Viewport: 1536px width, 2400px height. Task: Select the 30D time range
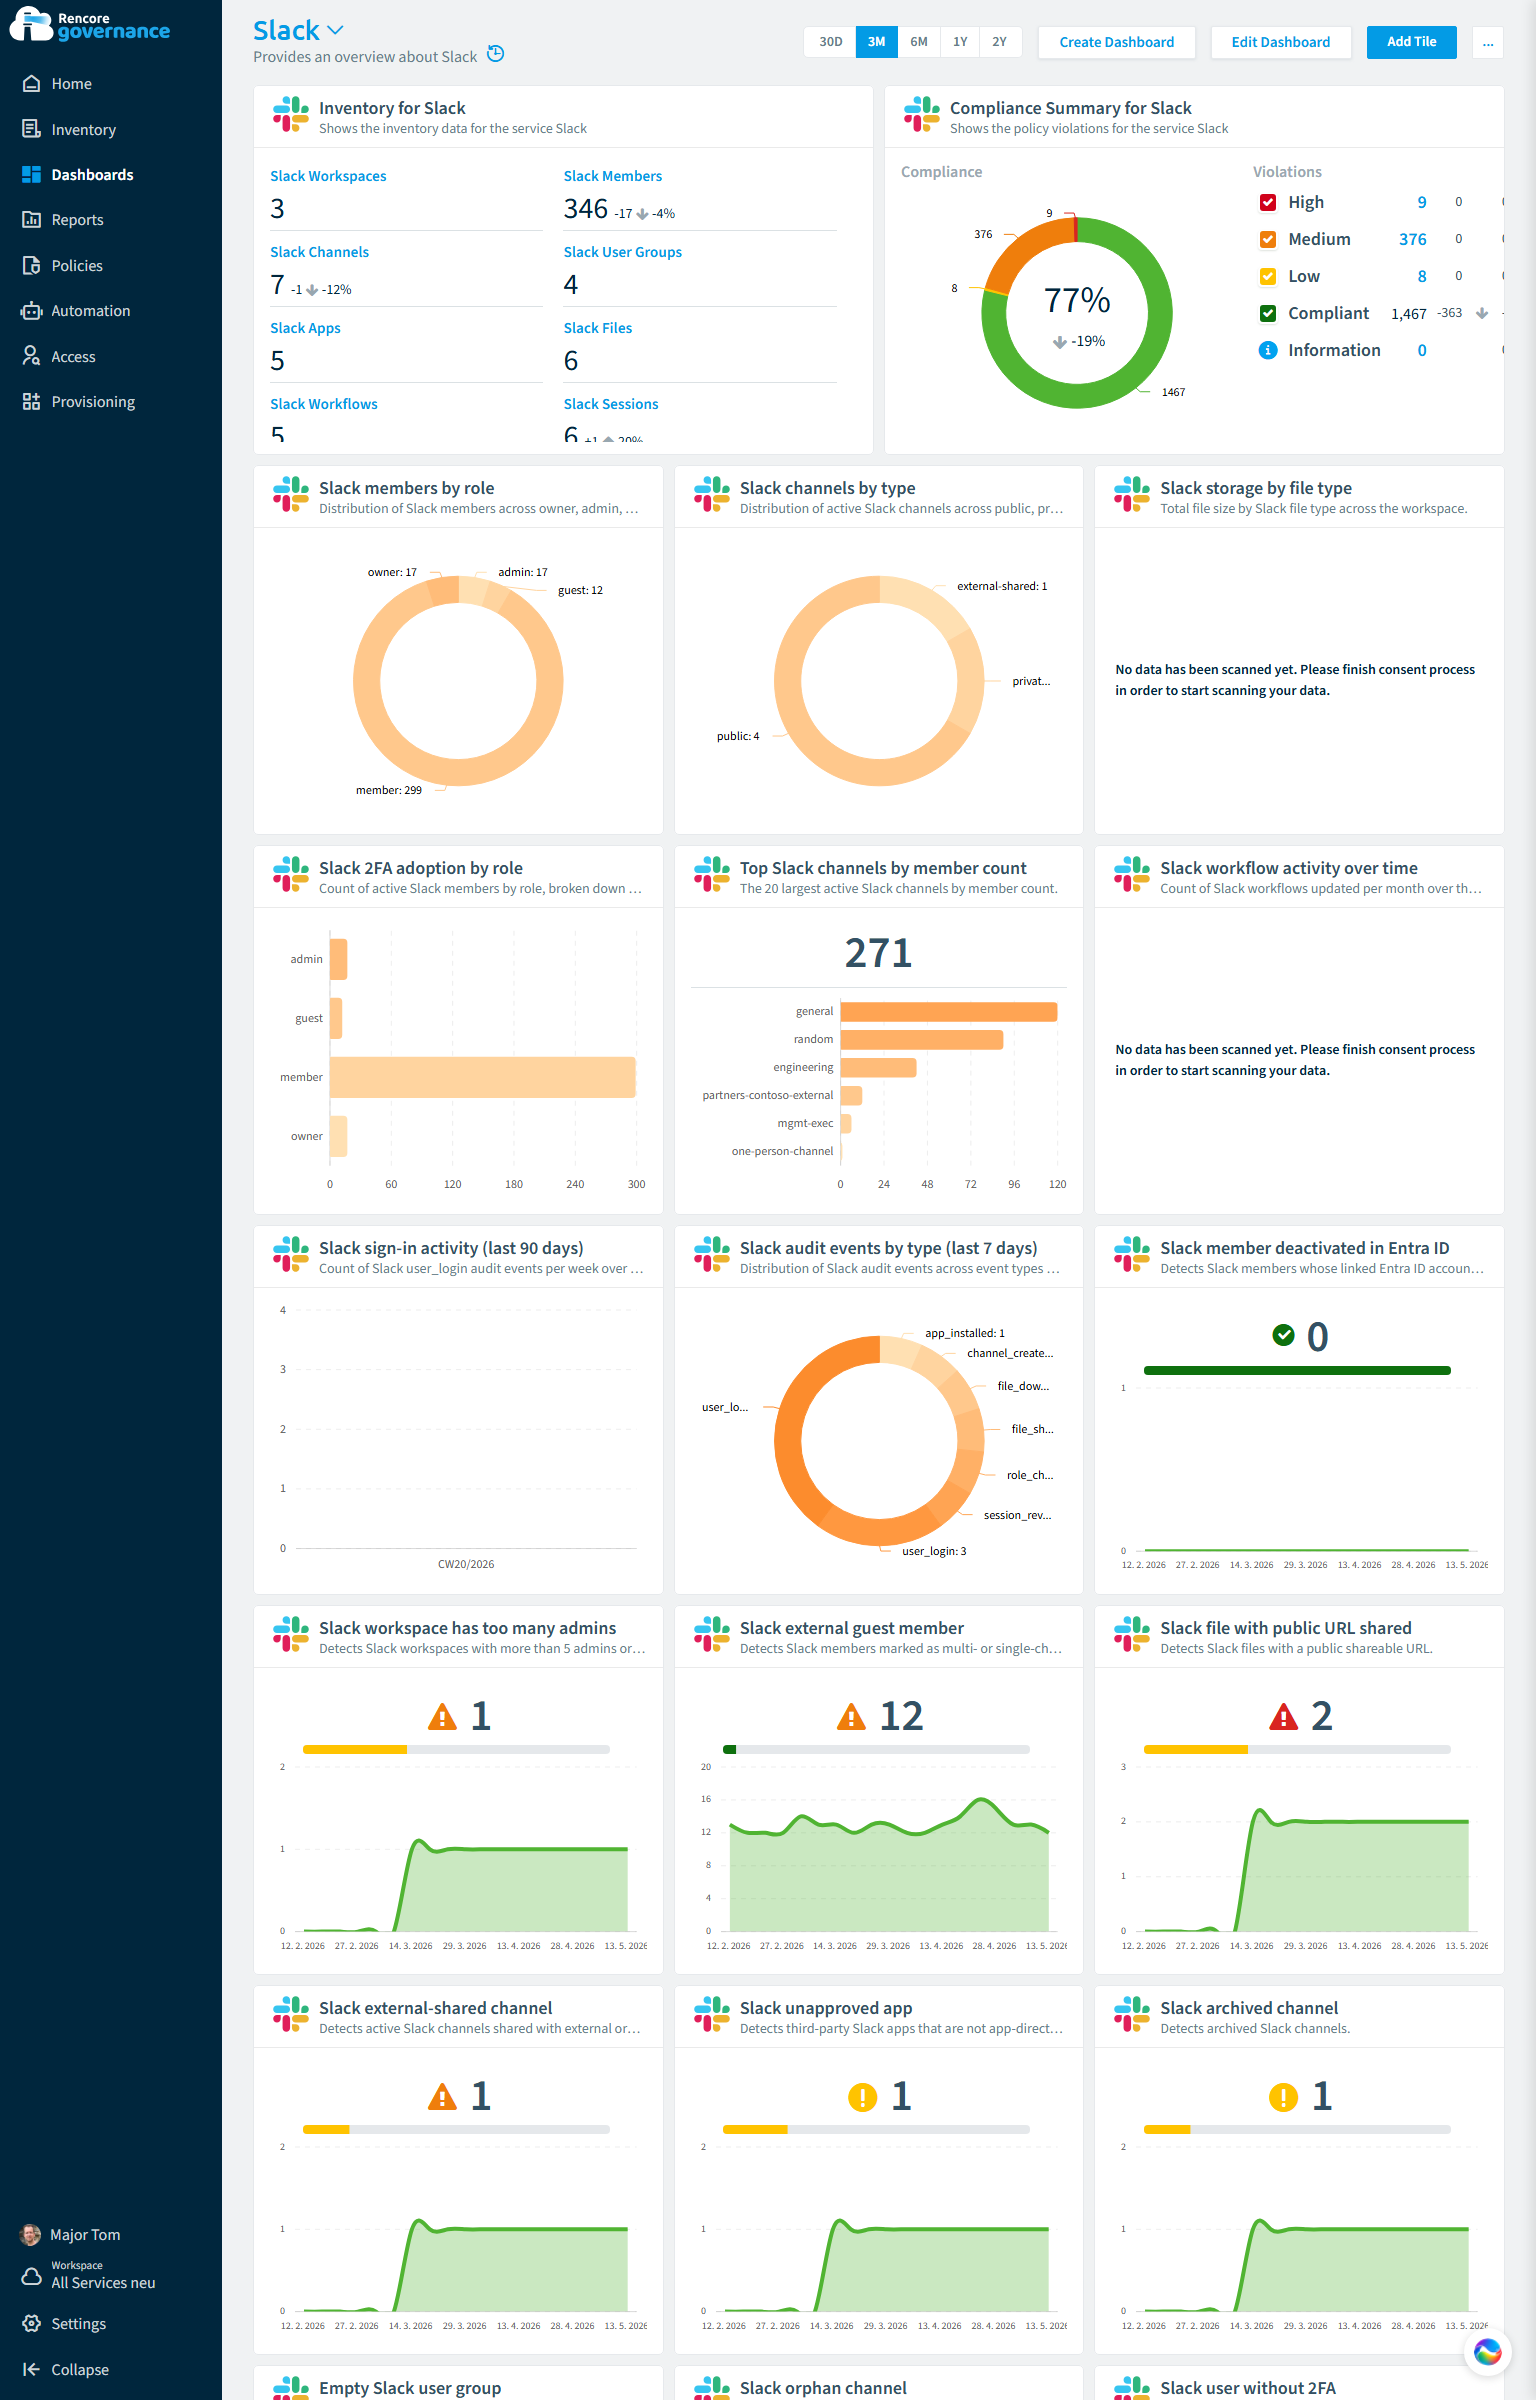coord(830,42)
